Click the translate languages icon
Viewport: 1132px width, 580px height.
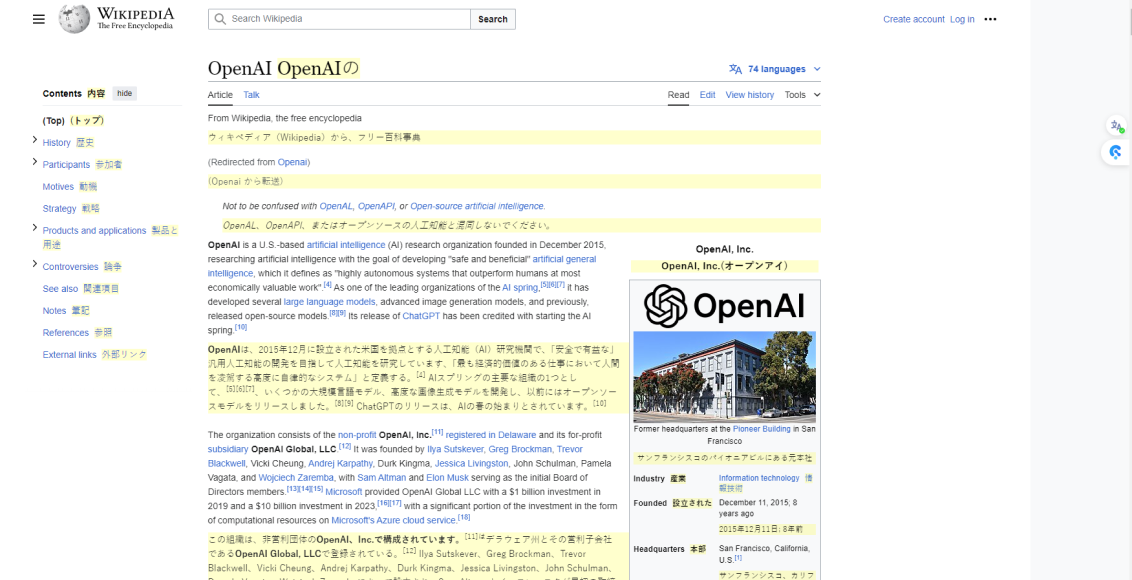point(736,69)
